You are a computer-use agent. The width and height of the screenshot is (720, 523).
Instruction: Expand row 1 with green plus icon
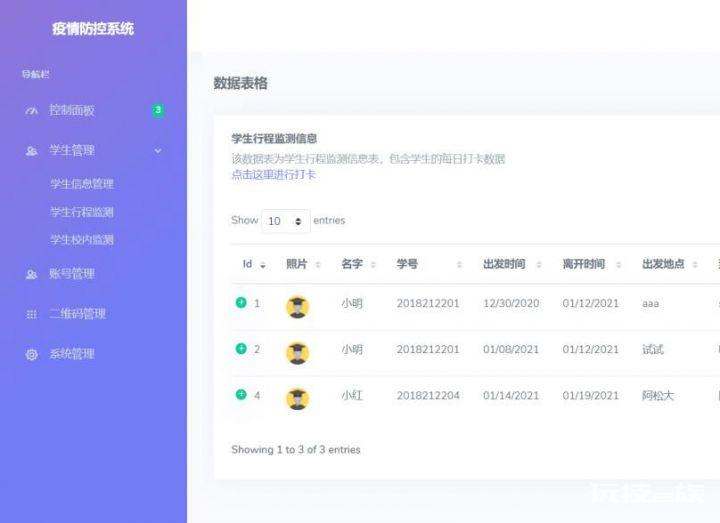pyautogui.click(x=241, y=303)
